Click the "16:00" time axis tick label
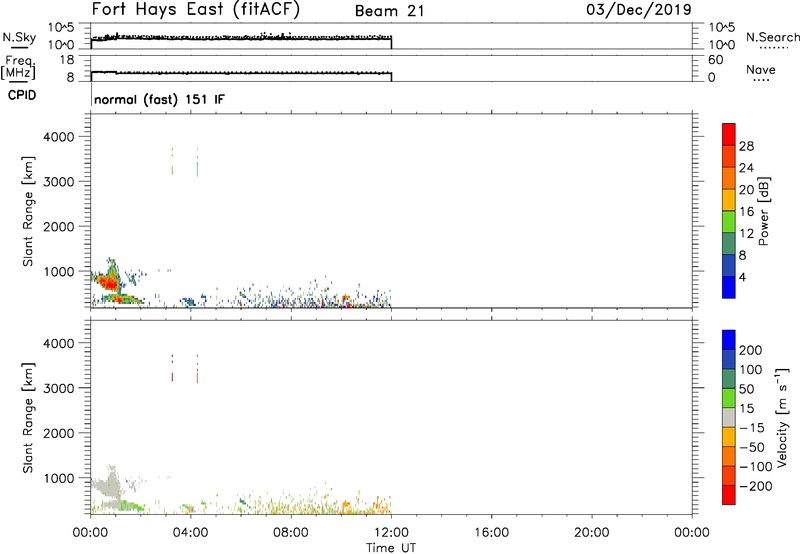The width and height of the screenshot is (800, 554). pyautogui.click(x=491, y=533)
